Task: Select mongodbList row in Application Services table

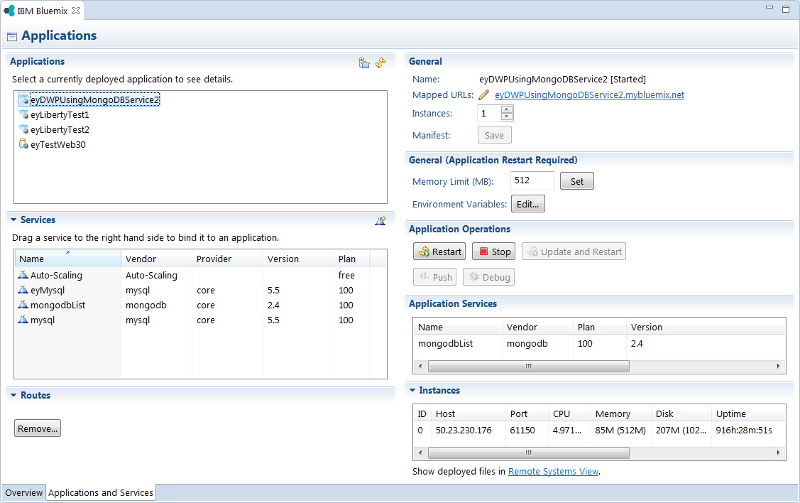Action: 599,344
